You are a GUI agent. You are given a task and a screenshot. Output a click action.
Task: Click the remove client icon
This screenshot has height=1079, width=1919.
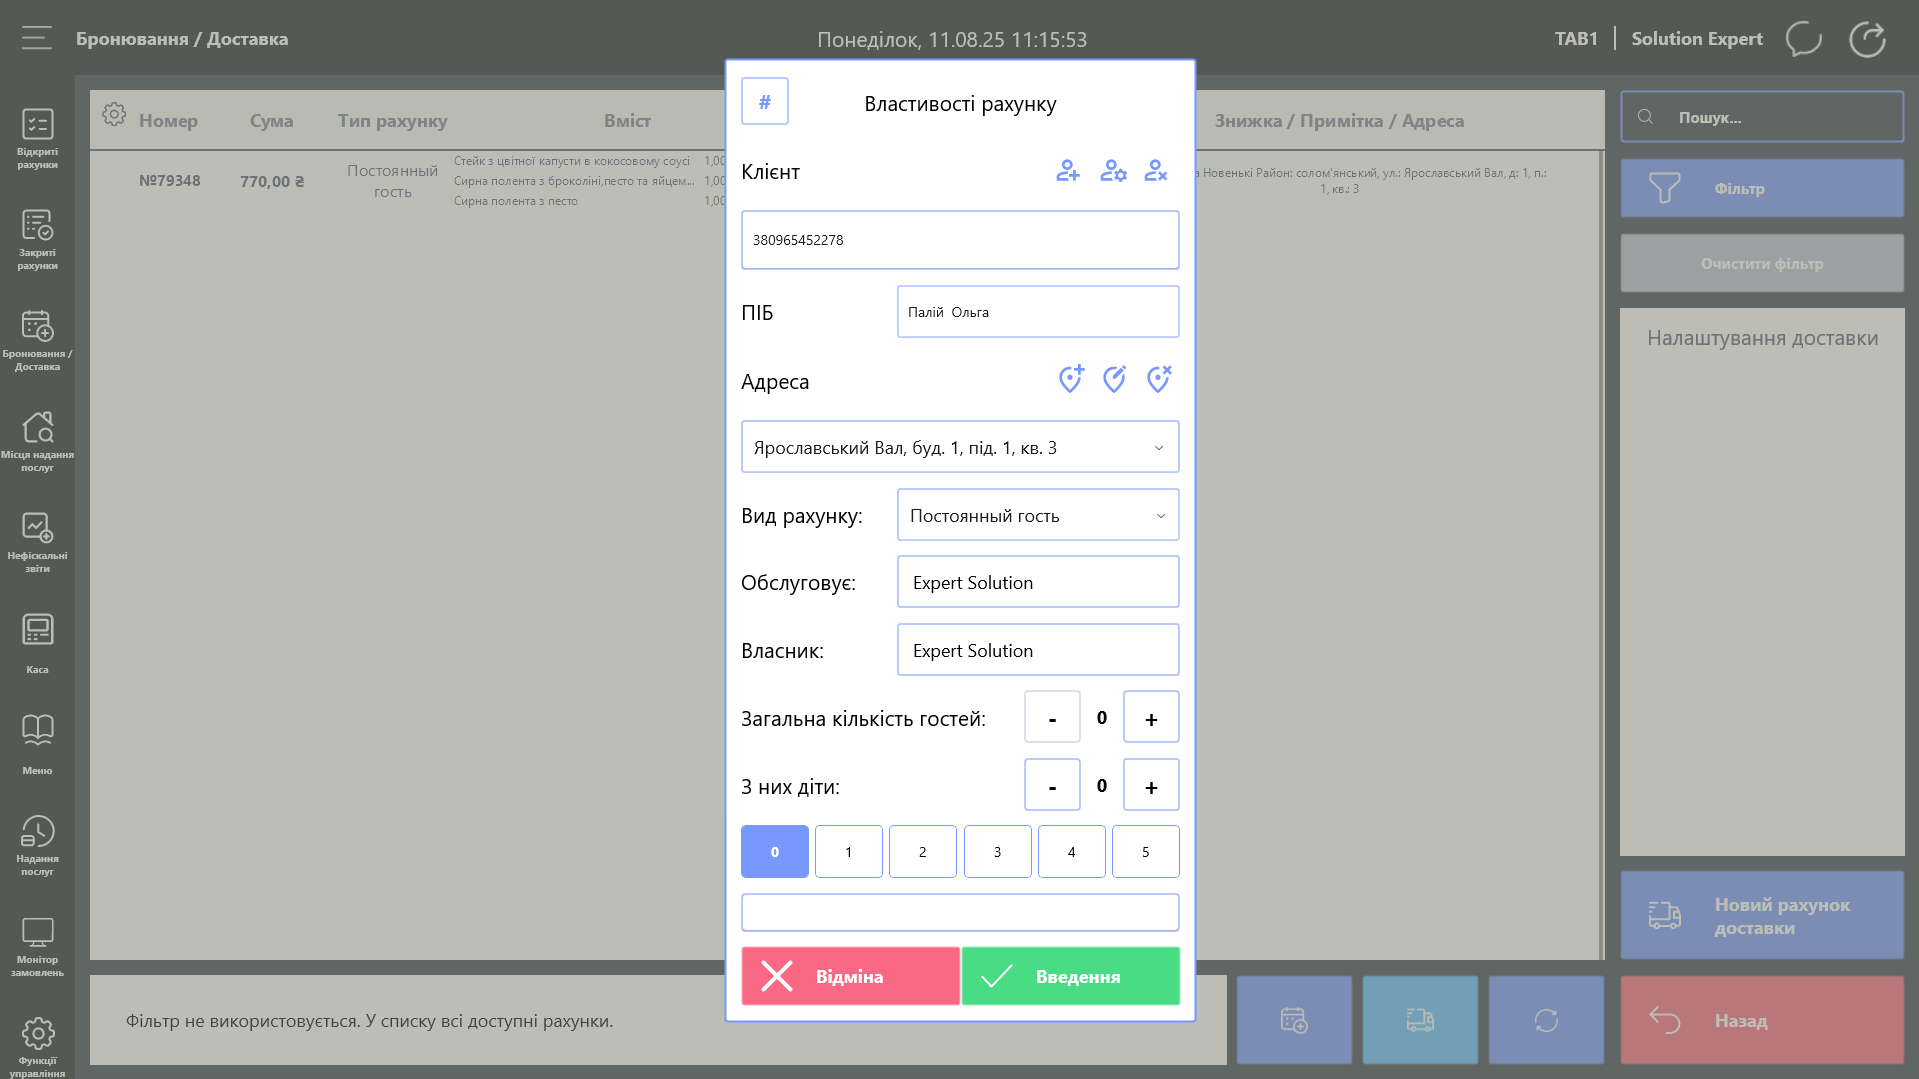tap(1156, 171)
